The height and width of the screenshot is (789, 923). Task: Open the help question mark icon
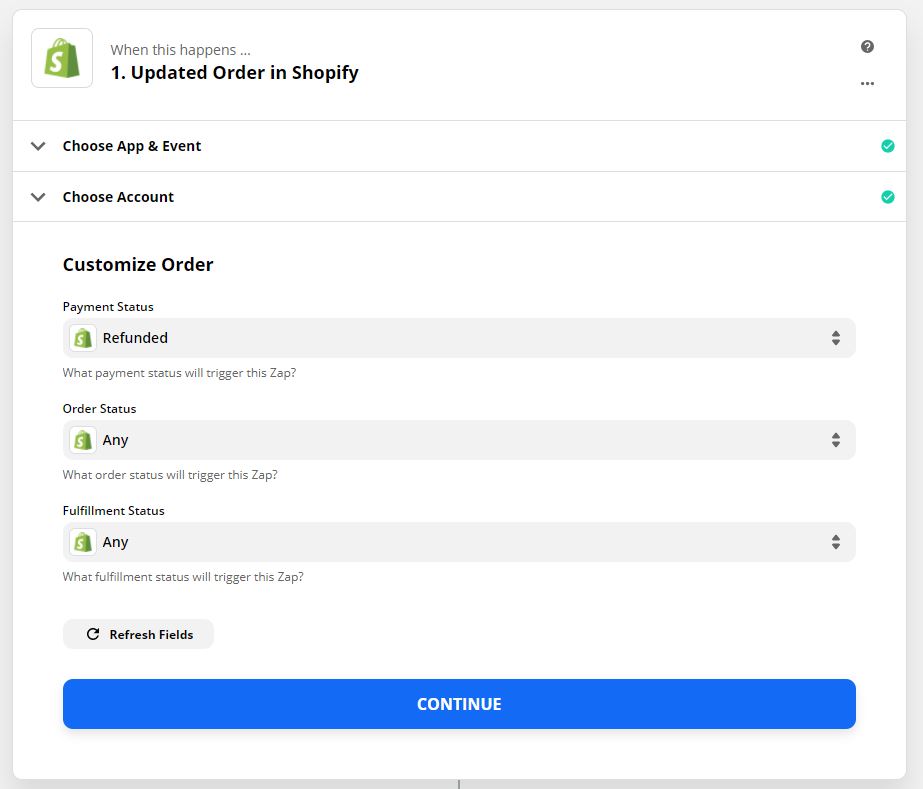pos(867,47)
